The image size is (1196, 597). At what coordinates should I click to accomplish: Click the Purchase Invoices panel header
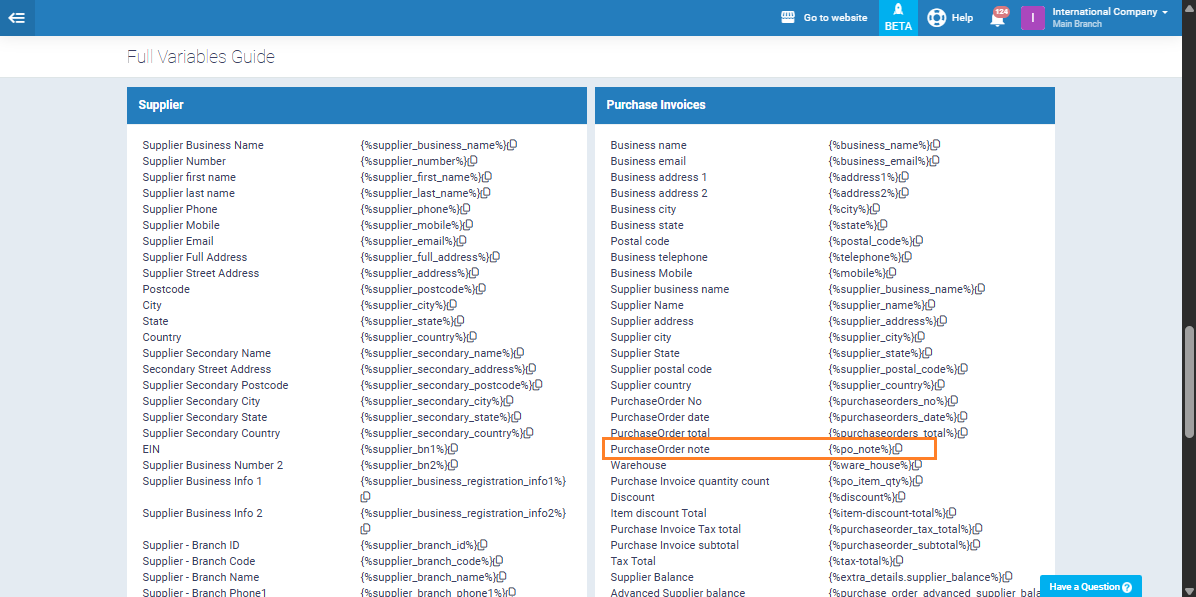click(824, 105)
